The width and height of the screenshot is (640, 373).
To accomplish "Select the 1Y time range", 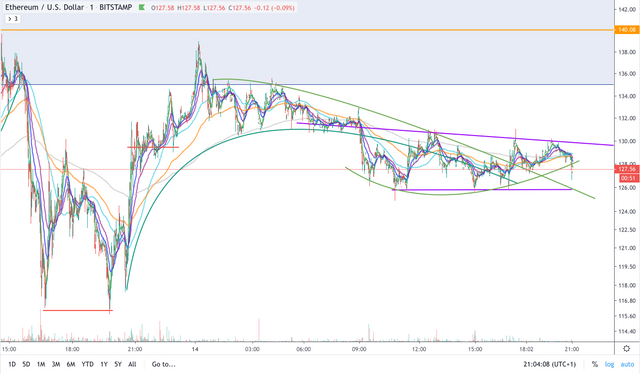I will 104,364.
